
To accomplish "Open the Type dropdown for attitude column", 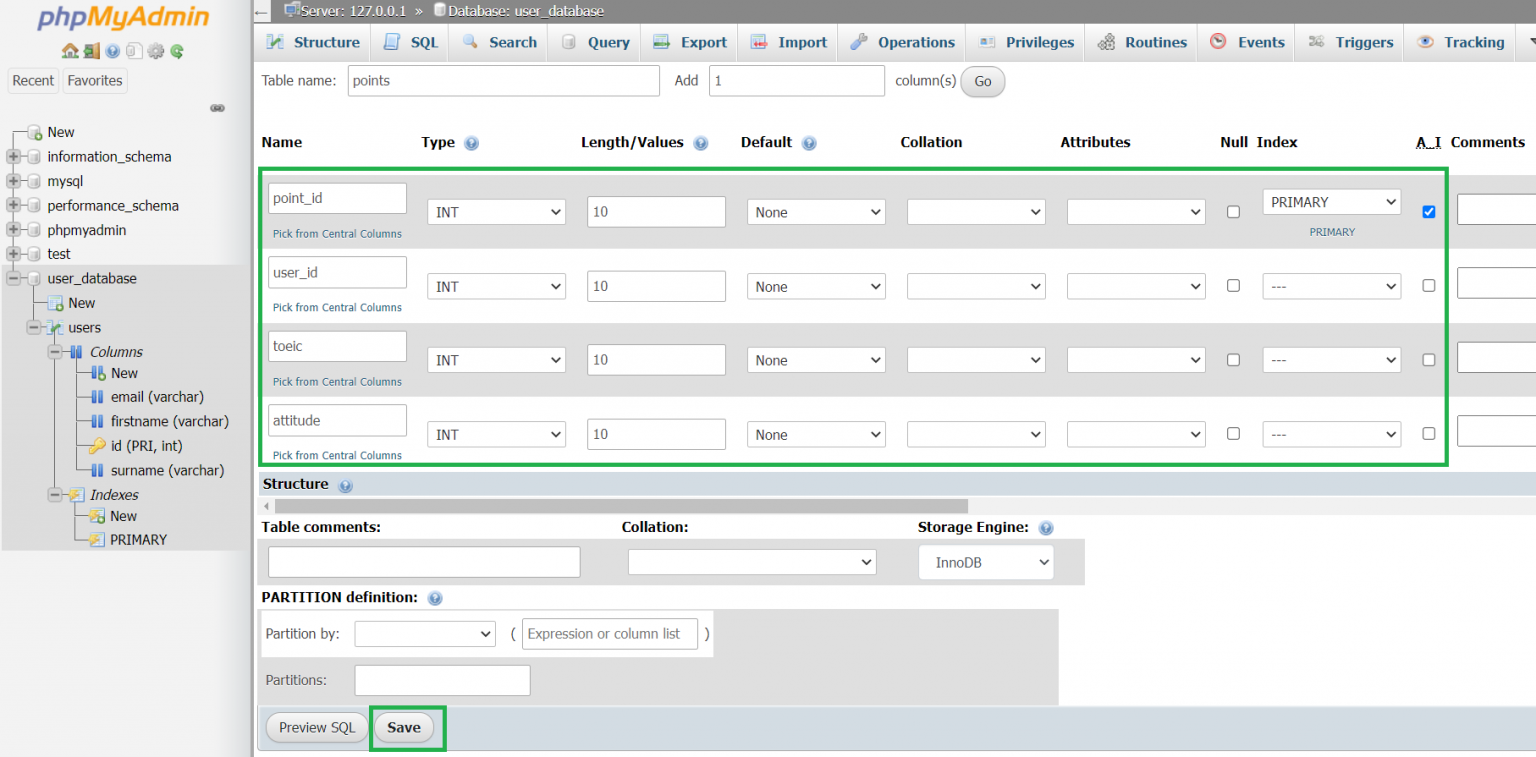I will [496, 435].
